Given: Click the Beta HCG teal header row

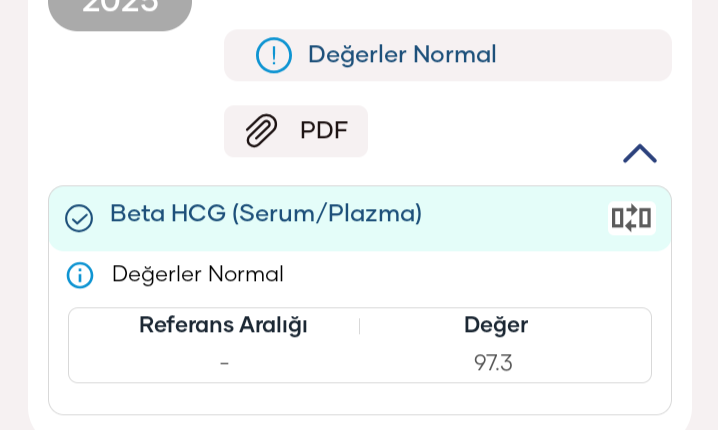Looking at the screenshot, I should coord(360,218).
